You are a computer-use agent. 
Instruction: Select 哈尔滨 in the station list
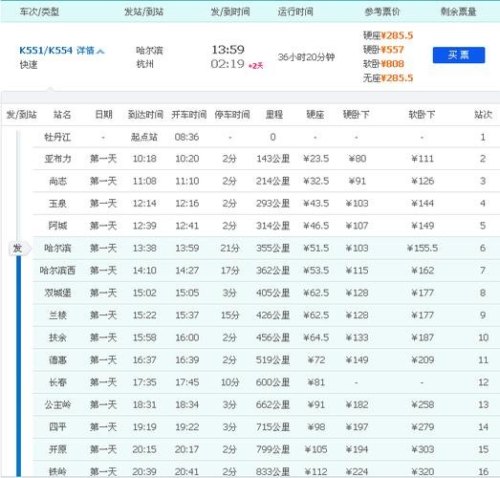click(58, 248)
